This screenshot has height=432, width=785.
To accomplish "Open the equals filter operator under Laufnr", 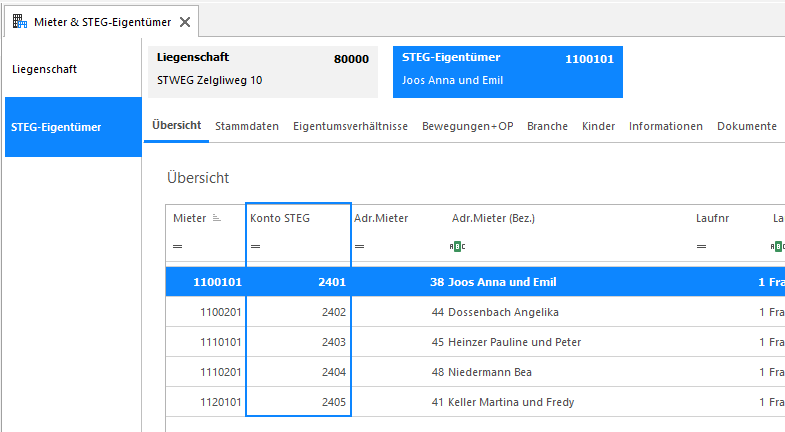I will [x=701, y=246].
